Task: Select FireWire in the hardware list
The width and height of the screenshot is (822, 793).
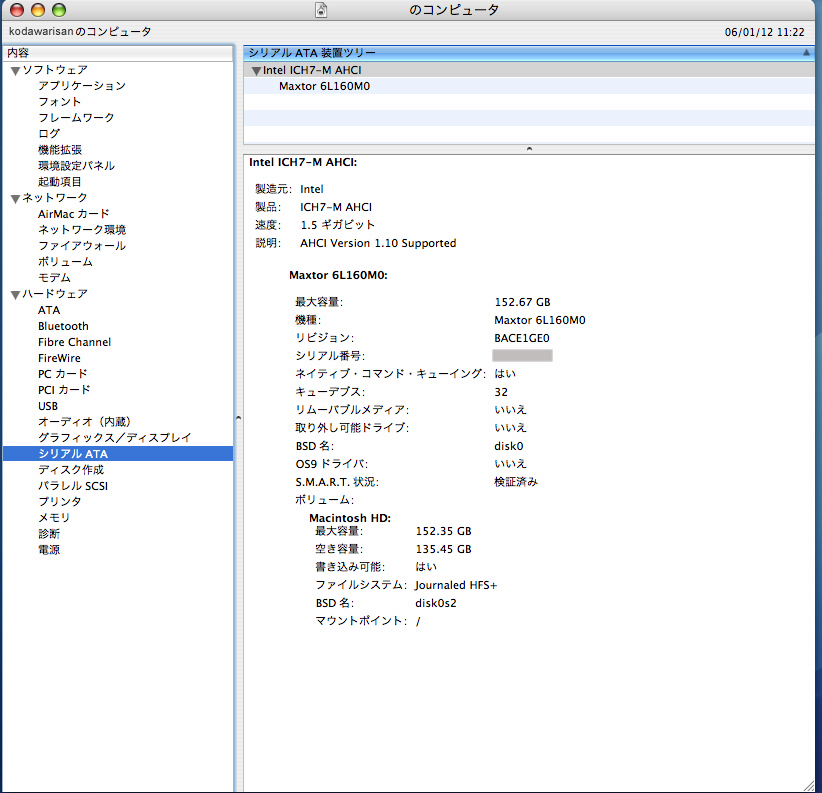Action: coord(59,358)
